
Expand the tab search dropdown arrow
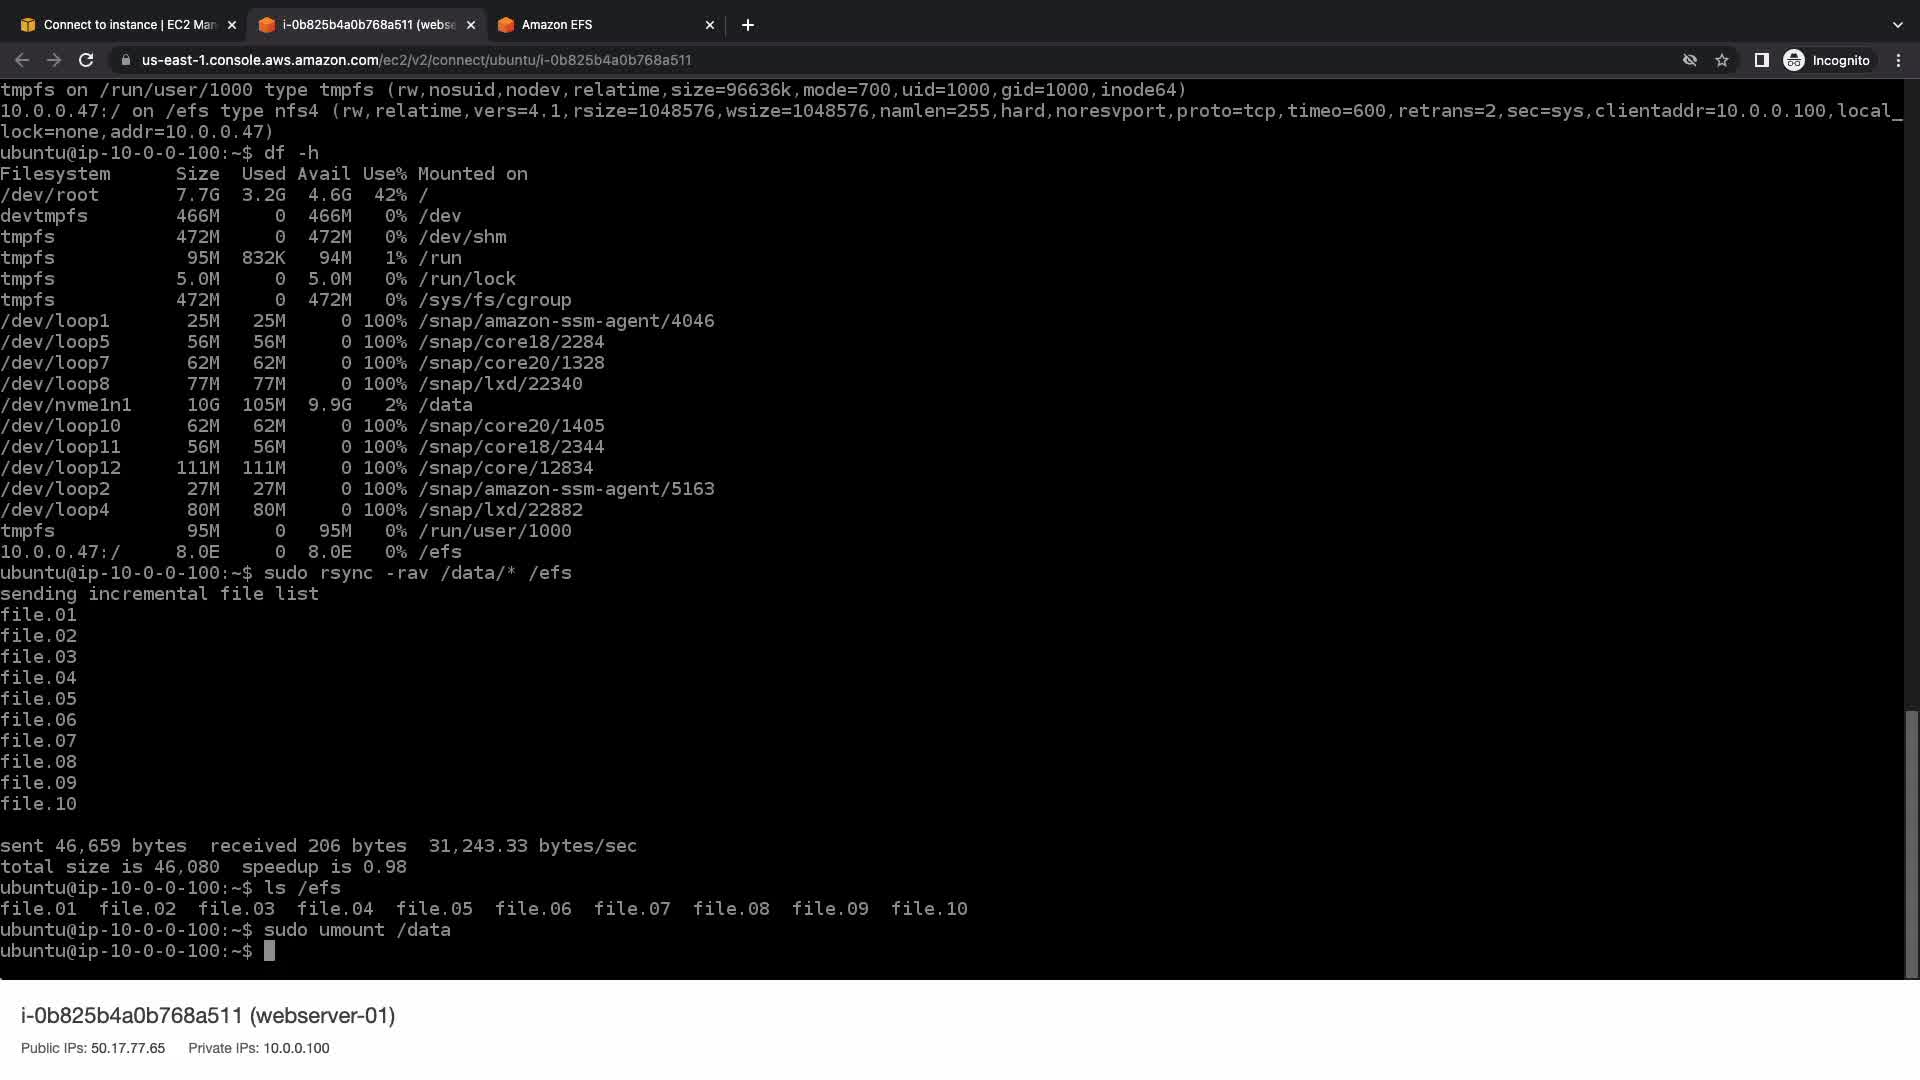[1897, 25]
